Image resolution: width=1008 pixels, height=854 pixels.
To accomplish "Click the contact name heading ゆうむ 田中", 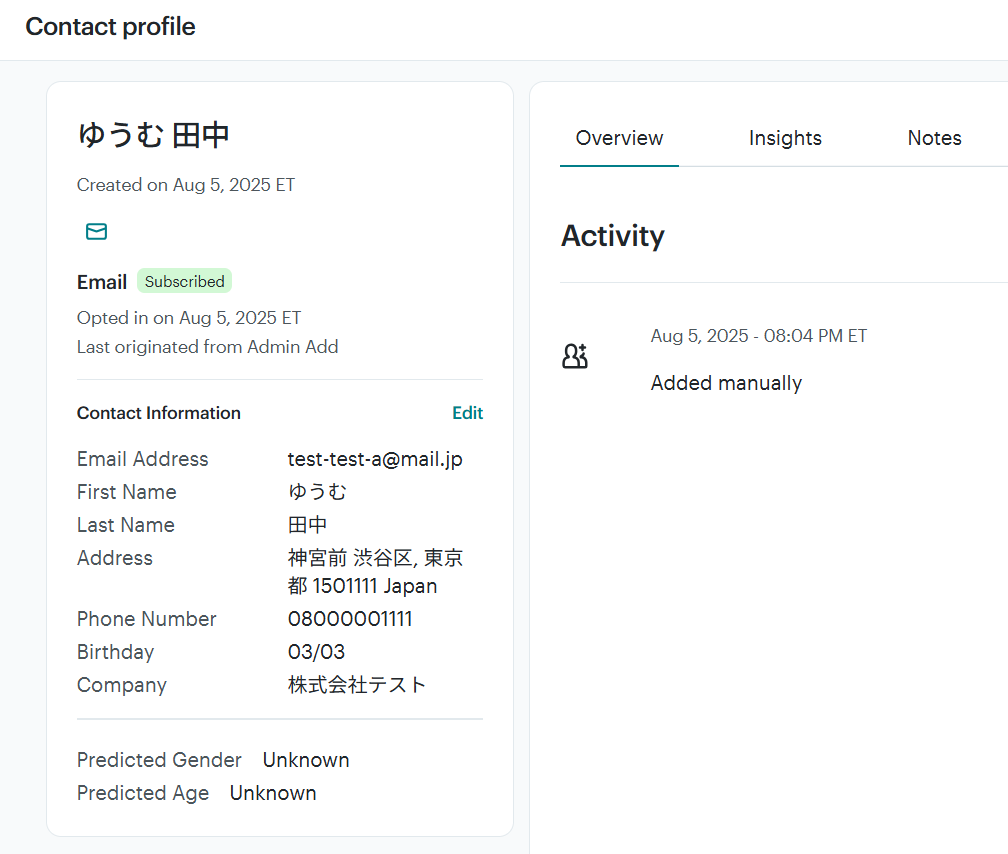I will 154,135.
